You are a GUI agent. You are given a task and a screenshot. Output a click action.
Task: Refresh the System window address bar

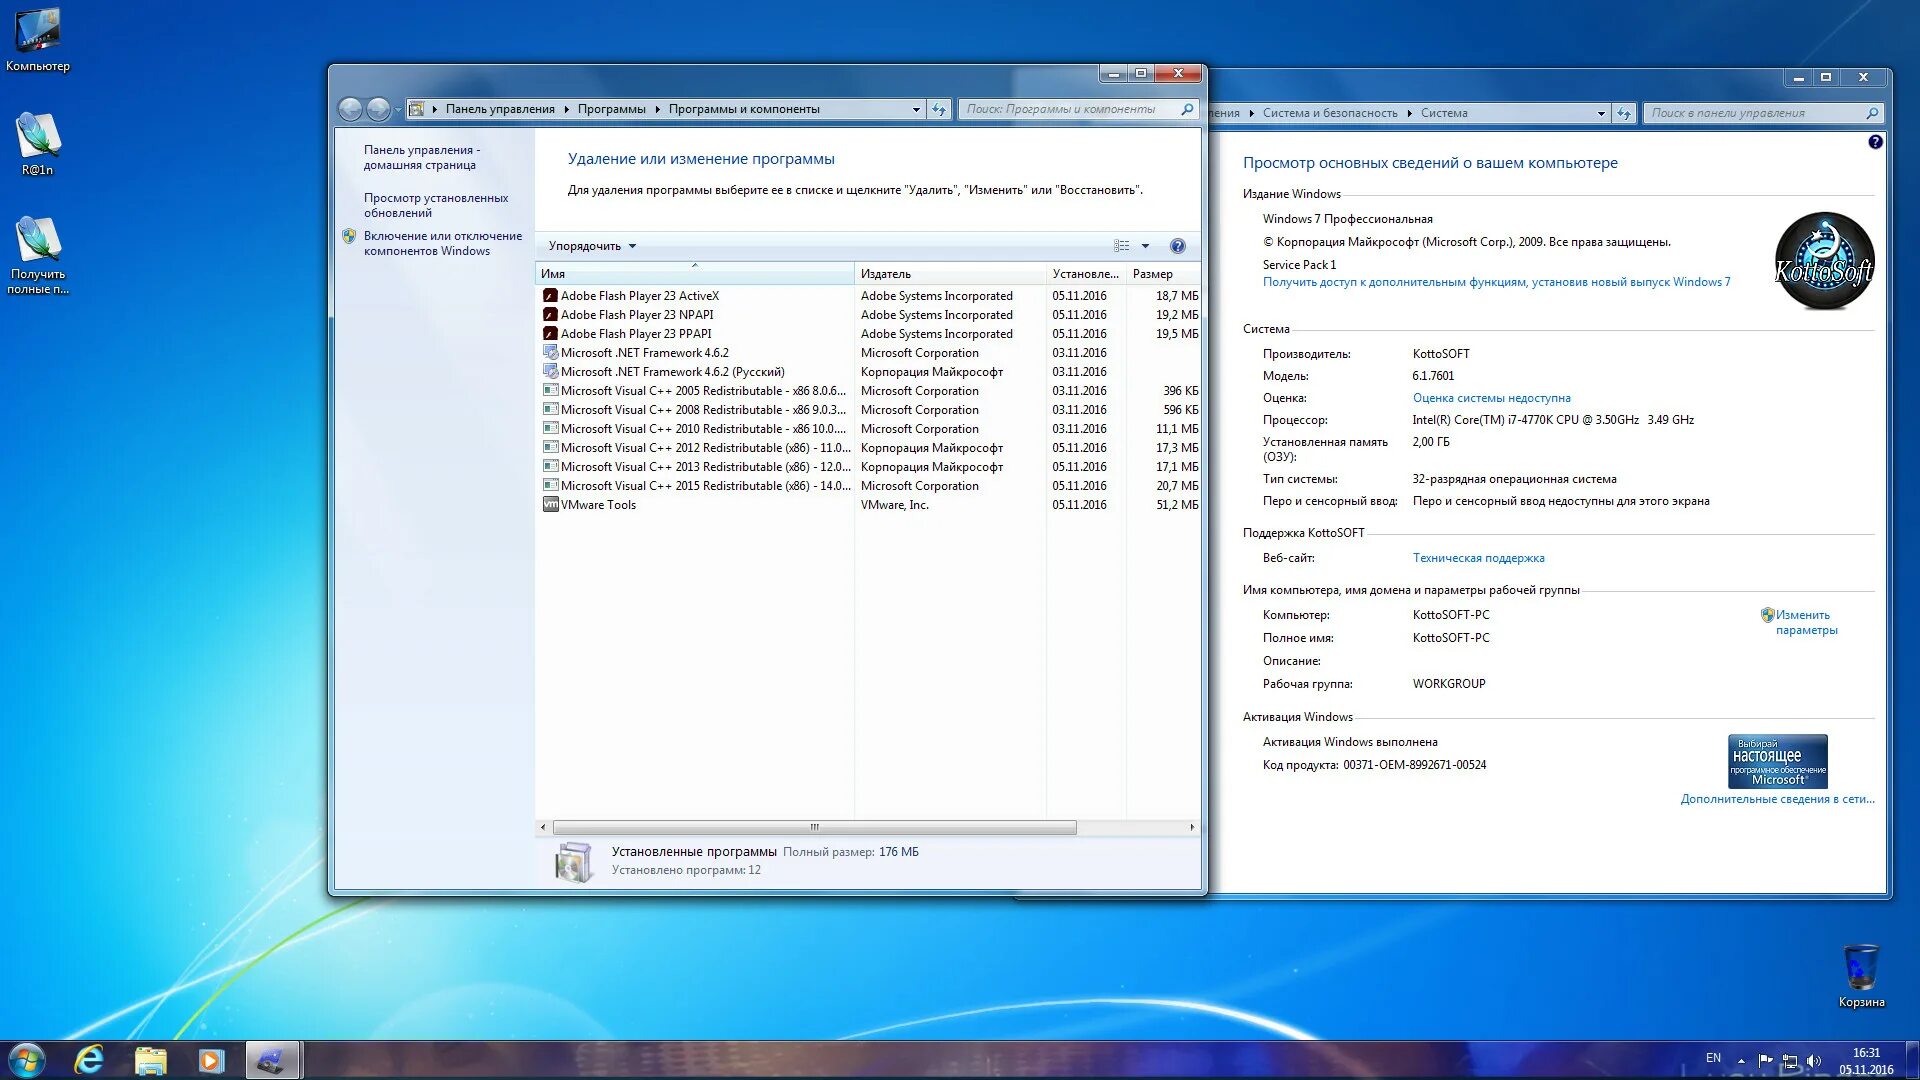click(1625, 113)
